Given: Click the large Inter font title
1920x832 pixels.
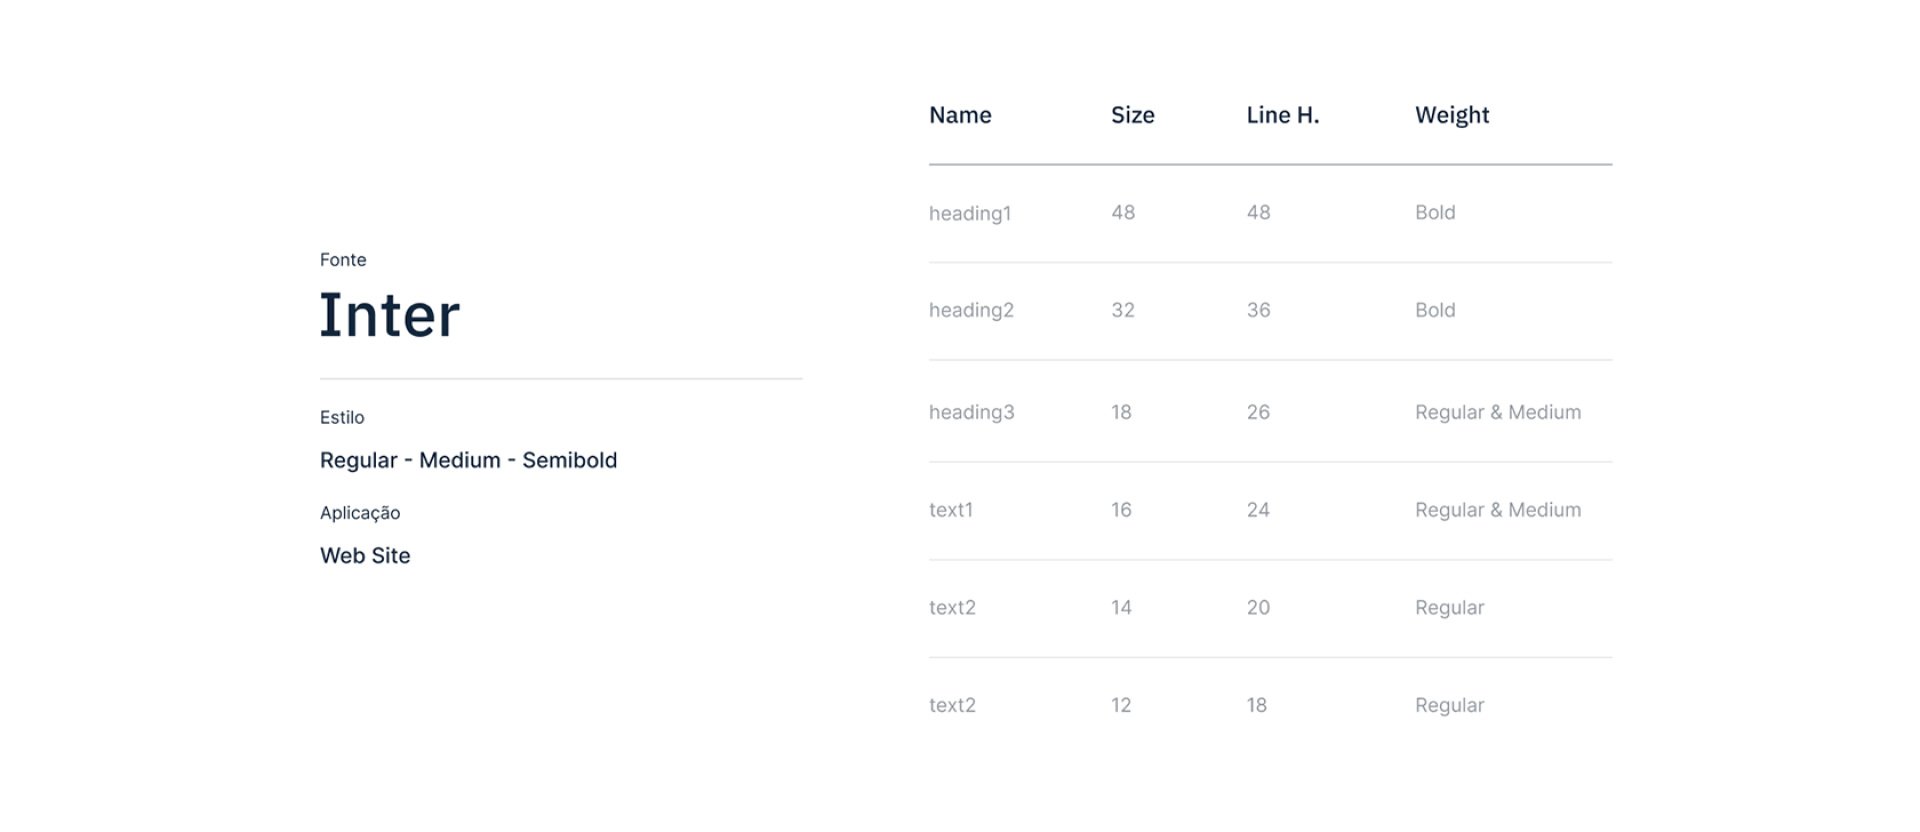Looking at the screenshot, I should click(x=389, y=315).
